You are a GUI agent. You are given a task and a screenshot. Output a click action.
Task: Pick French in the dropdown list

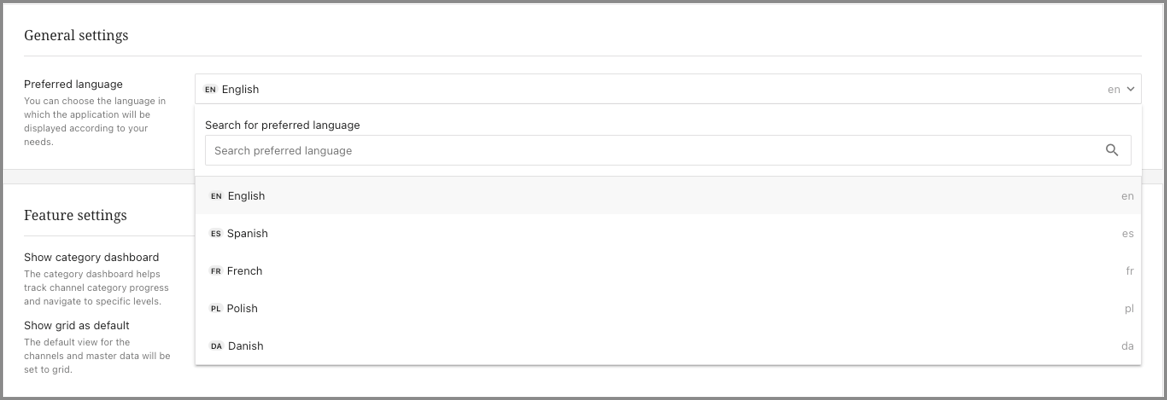point(668,271)
